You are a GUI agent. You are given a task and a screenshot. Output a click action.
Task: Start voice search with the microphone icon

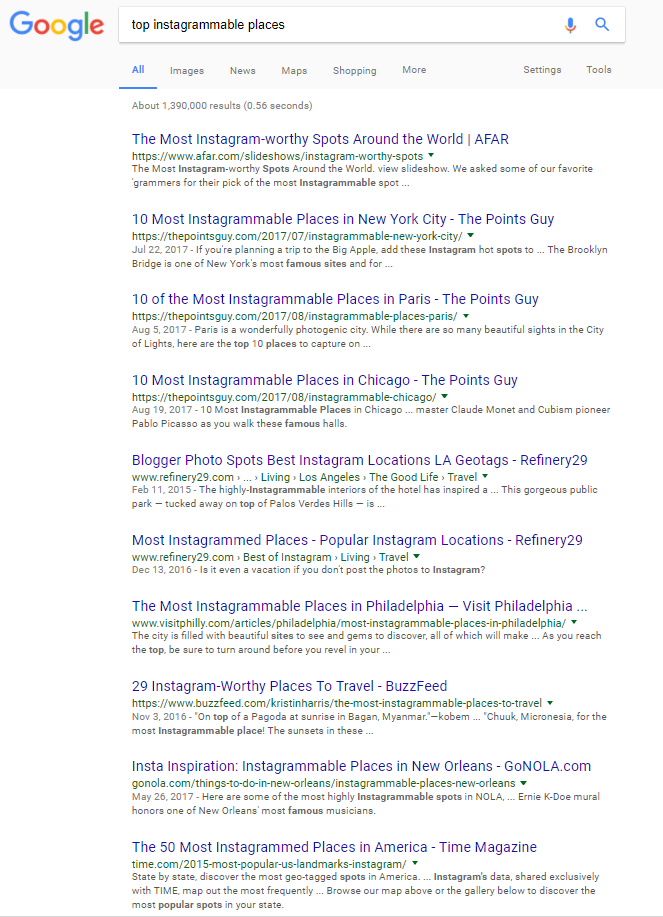point(570,25)
